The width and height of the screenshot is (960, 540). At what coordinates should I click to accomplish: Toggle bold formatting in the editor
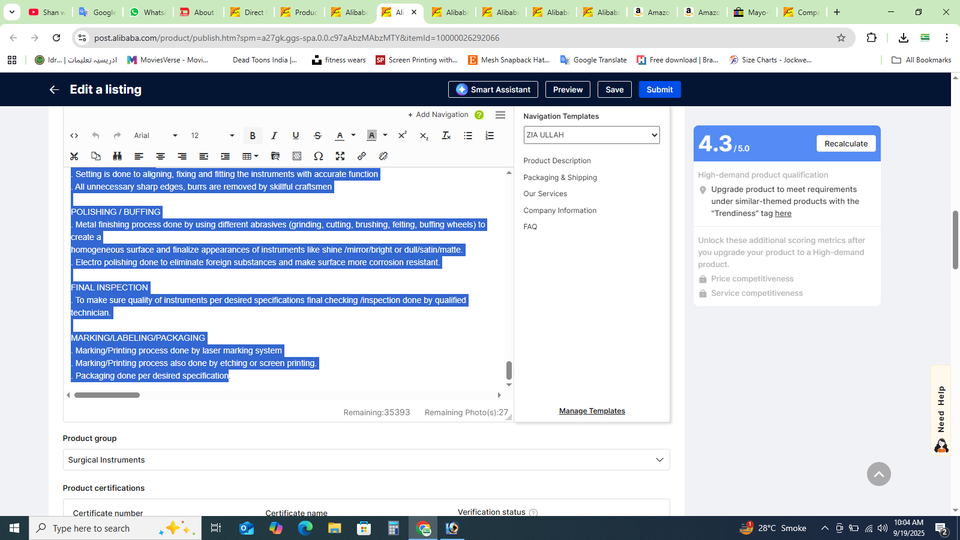(252, 136)
